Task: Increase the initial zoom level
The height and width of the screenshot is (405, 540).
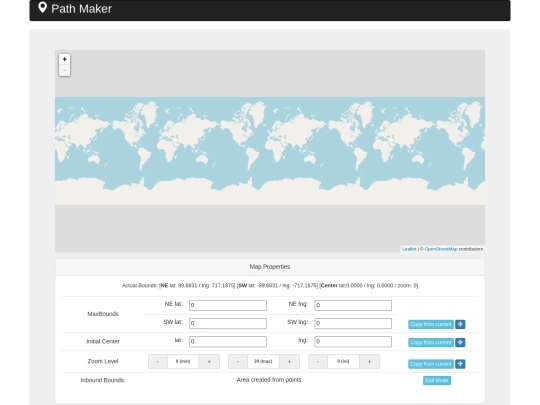Action: tap(370, 362)
